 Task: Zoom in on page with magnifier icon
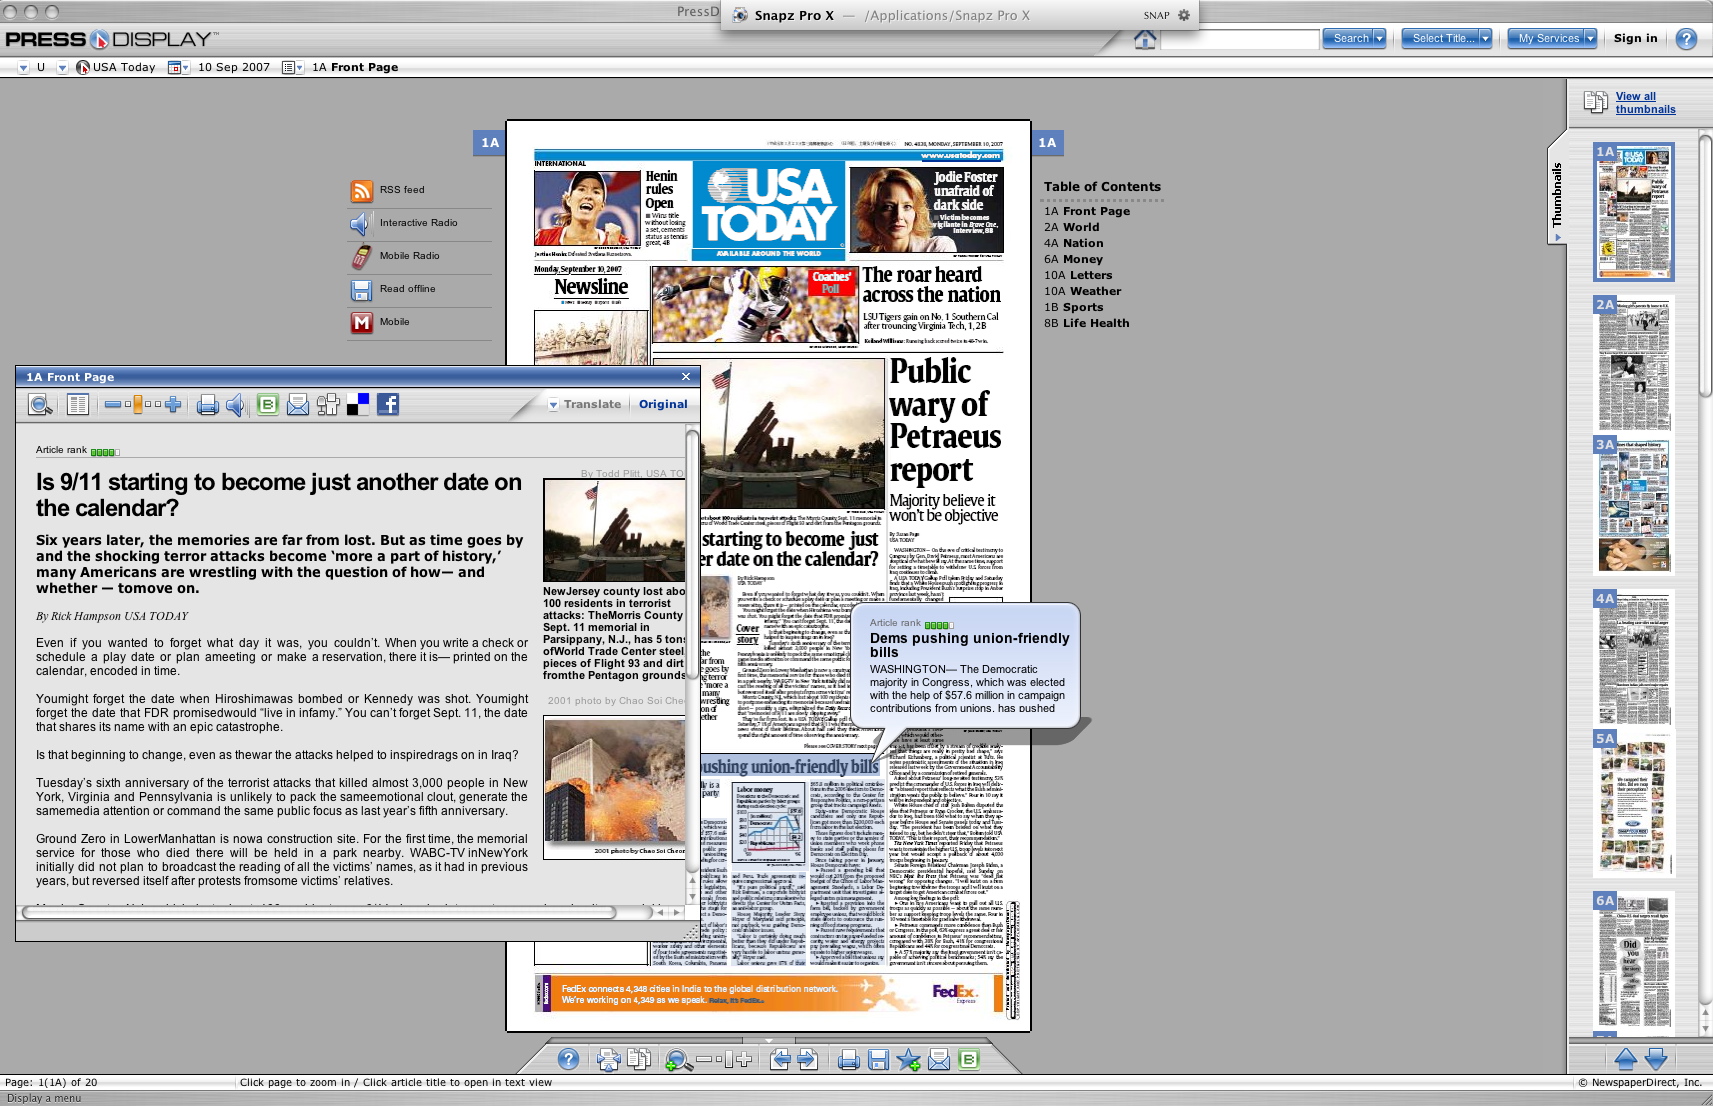tap(678, 1060)
